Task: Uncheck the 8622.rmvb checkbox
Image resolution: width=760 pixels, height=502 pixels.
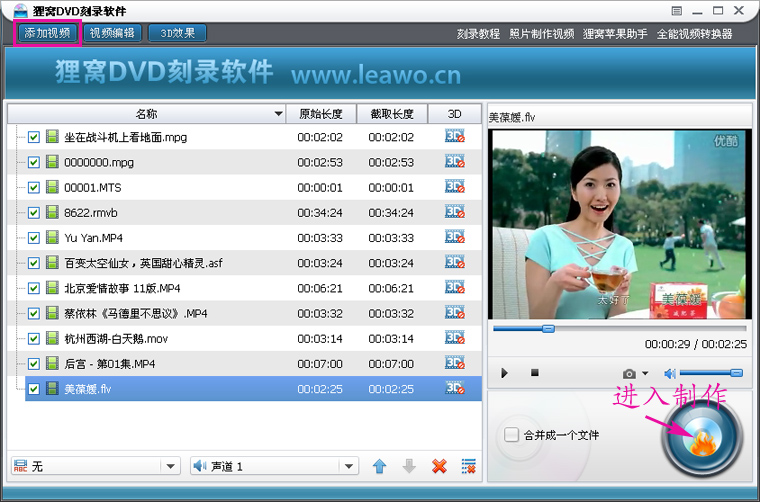Action: [33, 213]
